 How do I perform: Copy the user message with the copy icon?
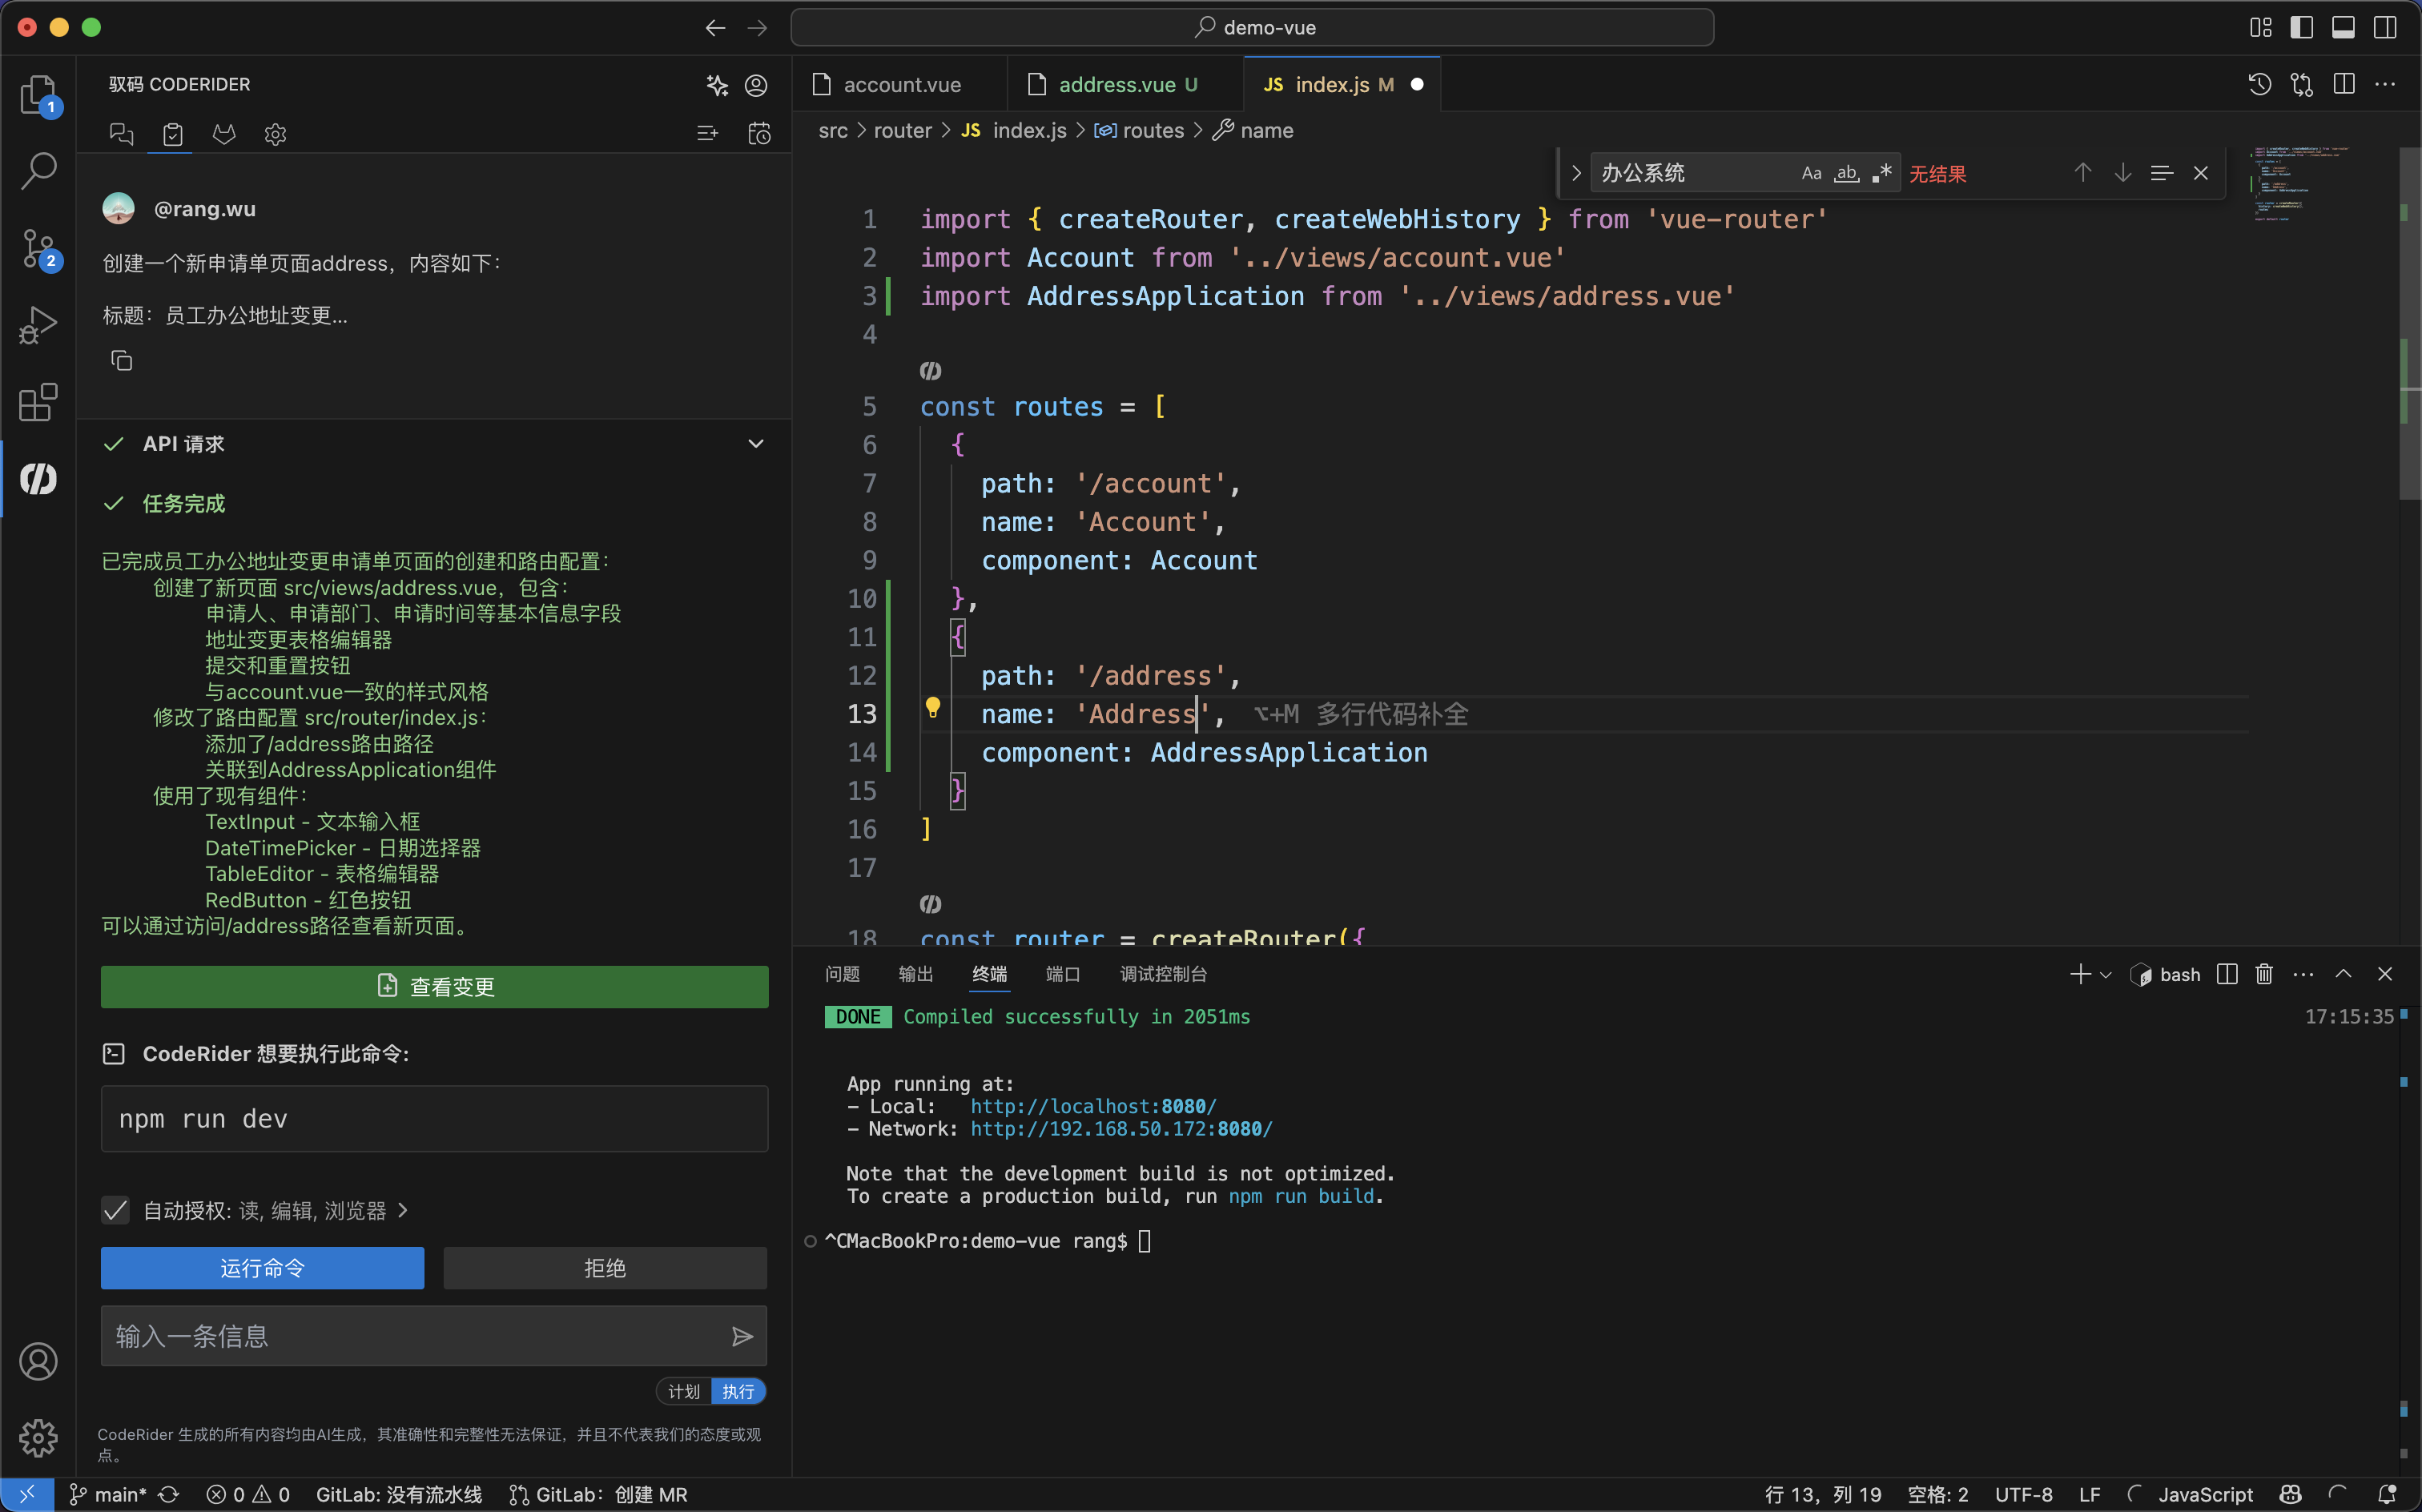(x=121, y=361)
